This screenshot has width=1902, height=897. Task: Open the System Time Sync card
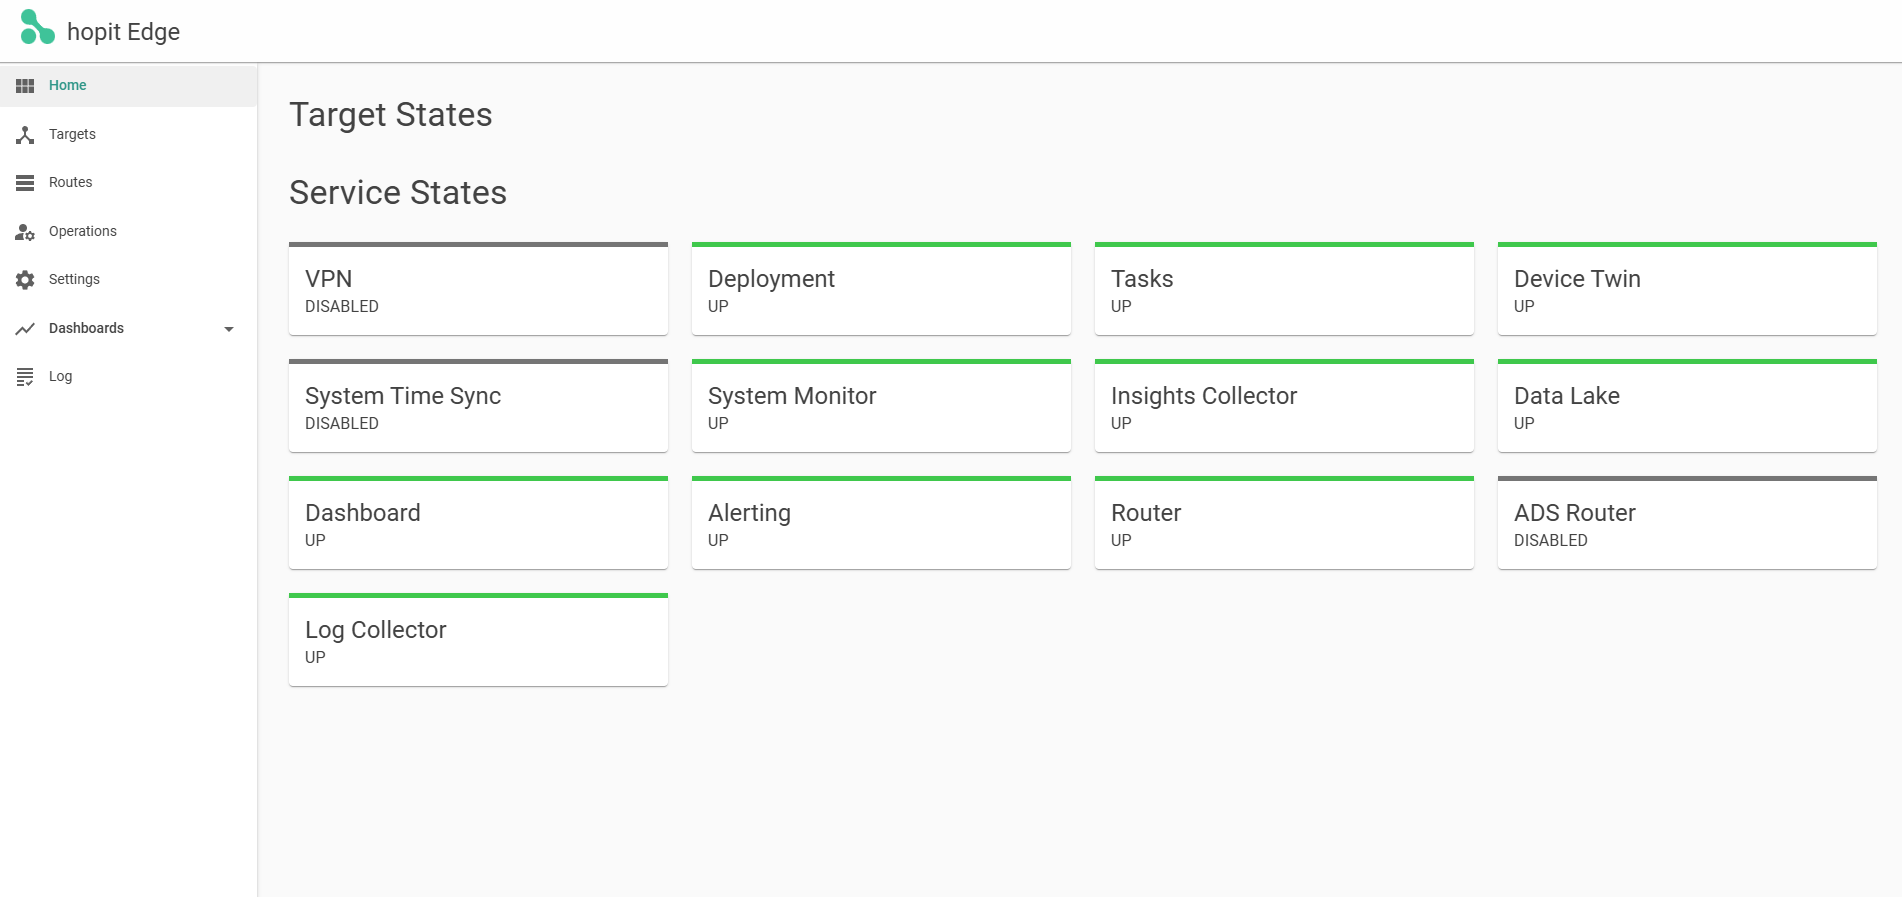(x=478, y=407)
